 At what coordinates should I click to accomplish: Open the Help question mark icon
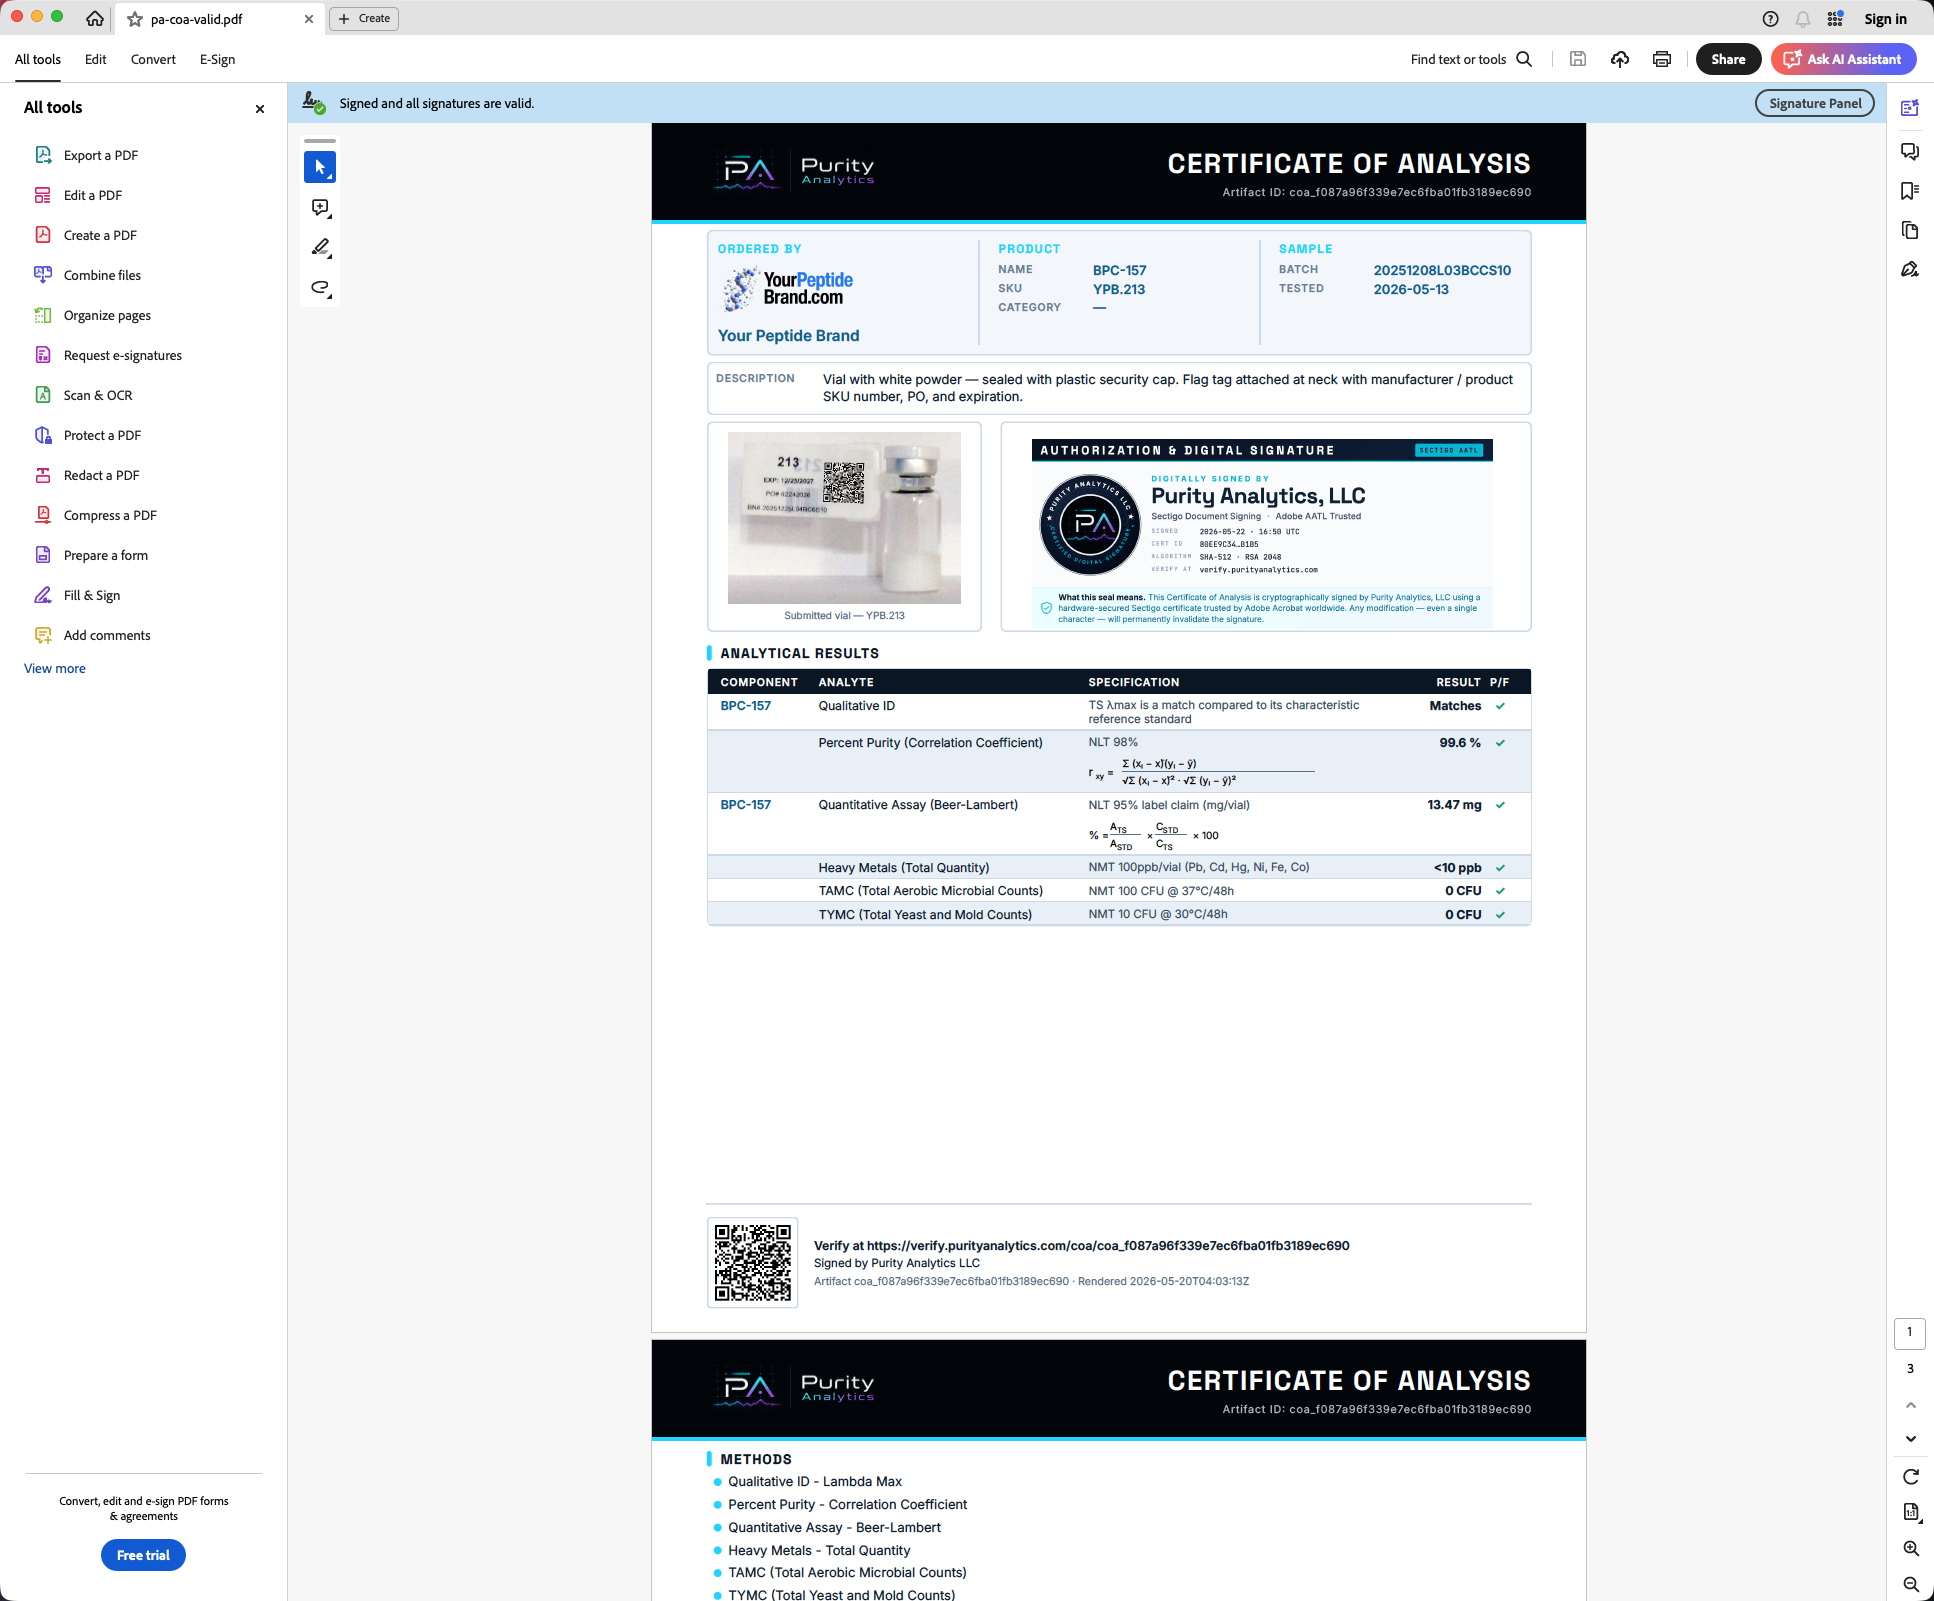(1770, 19)
